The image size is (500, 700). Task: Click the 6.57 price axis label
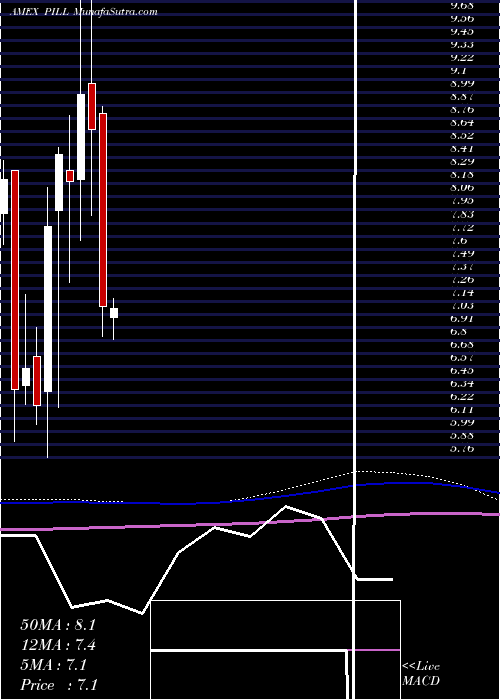[462, 358]
